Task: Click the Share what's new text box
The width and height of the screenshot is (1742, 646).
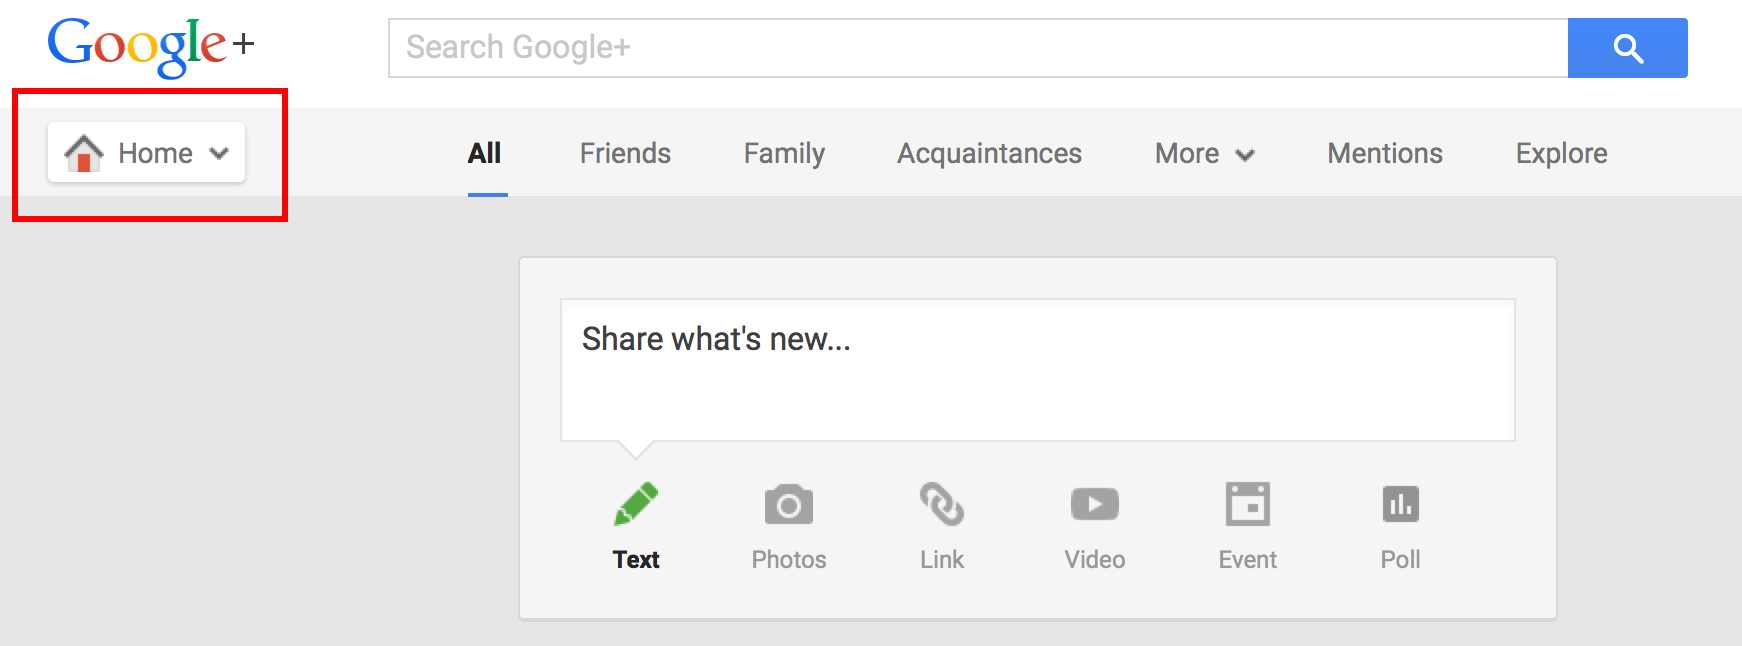Action: click(x=1037, y=370)
